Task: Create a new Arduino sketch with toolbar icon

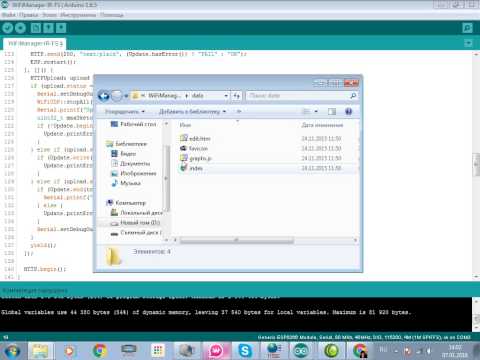Action: pos(36,28)
